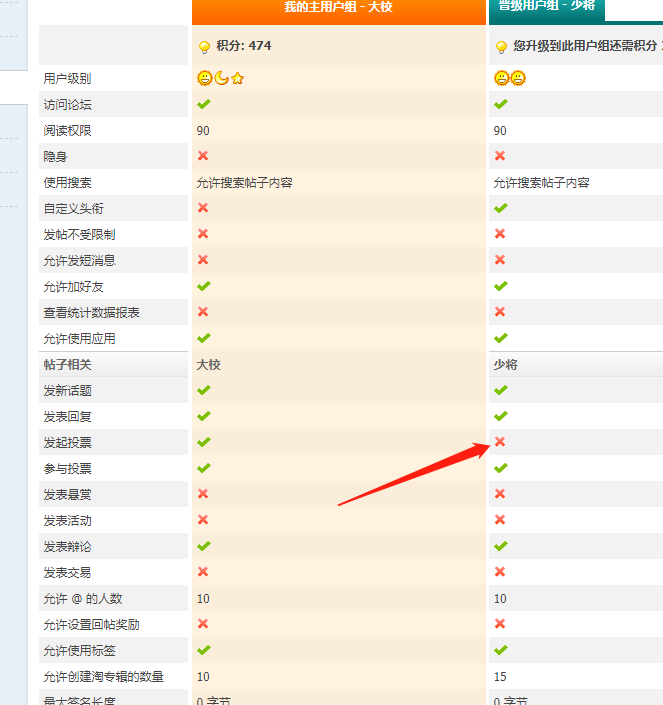Viewport: 663px width, 705px height.
Task: Click the green check for 自定义头衔 under 少将
Action: coord(501,208)
